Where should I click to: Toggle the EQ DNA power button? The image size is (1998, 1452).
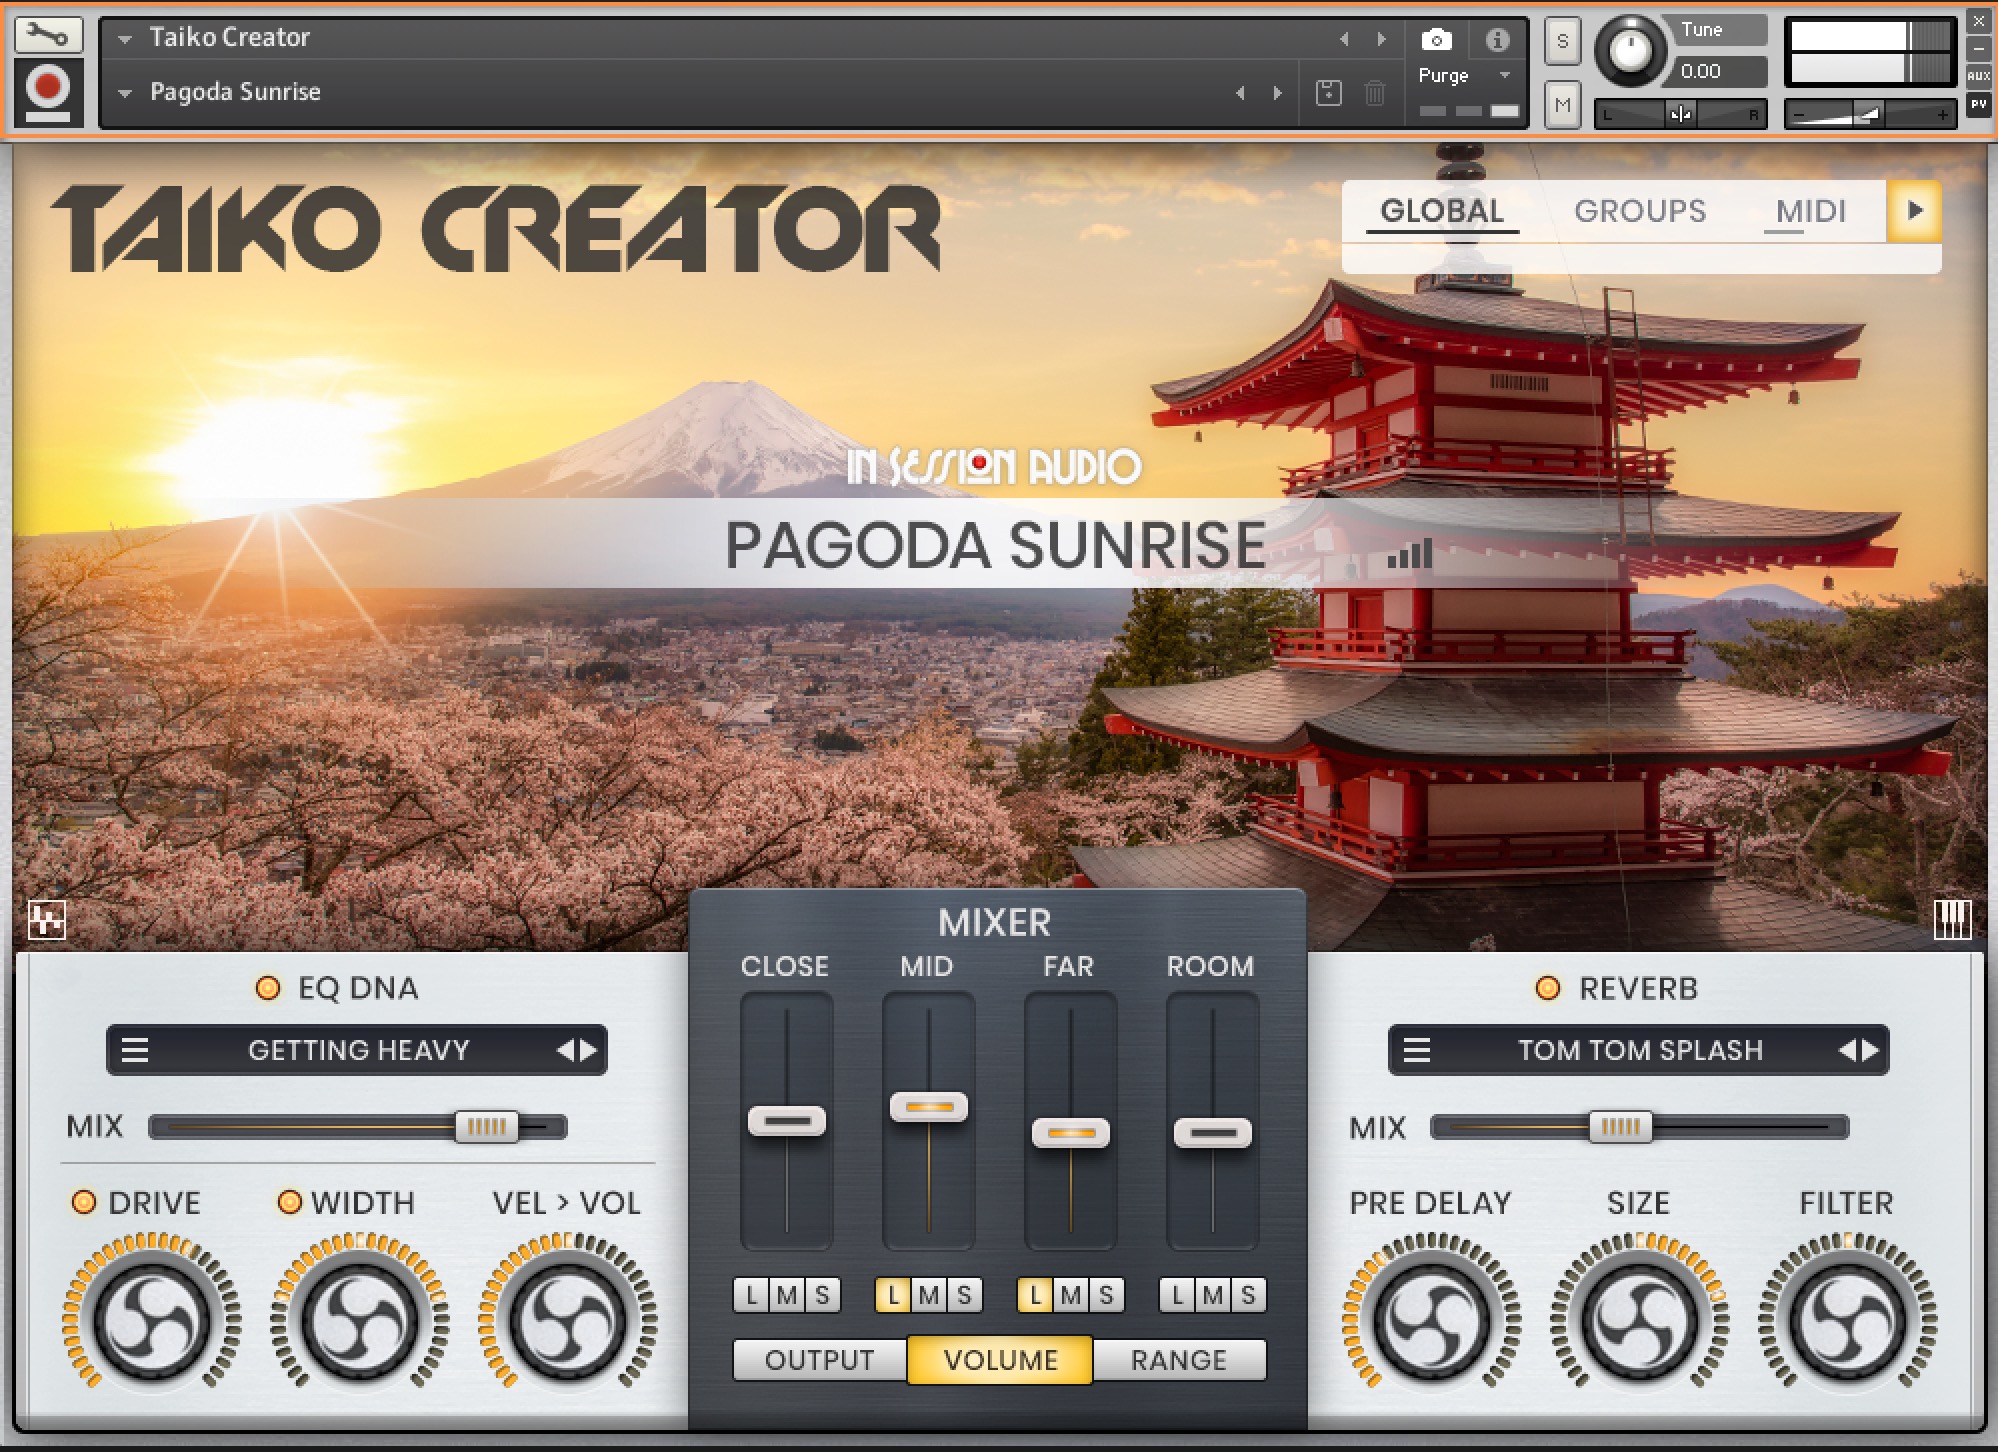pyautogui.click(x=268, y=988)
